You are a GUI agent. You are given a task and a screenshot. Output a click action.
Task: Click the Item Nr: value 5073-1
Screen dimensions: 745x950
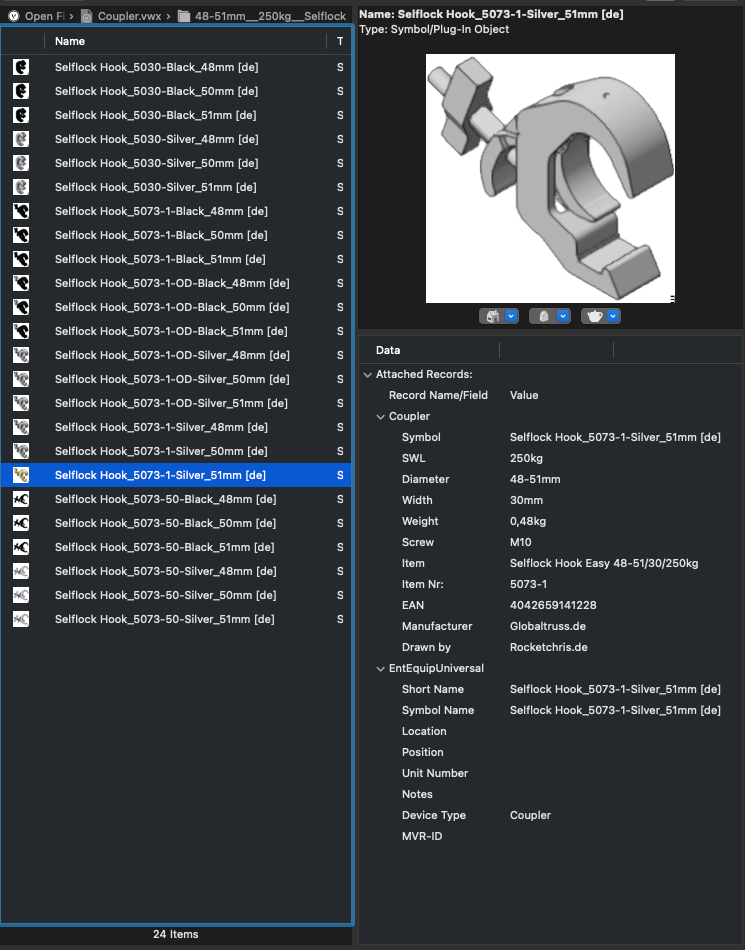(x=528, y=584)
